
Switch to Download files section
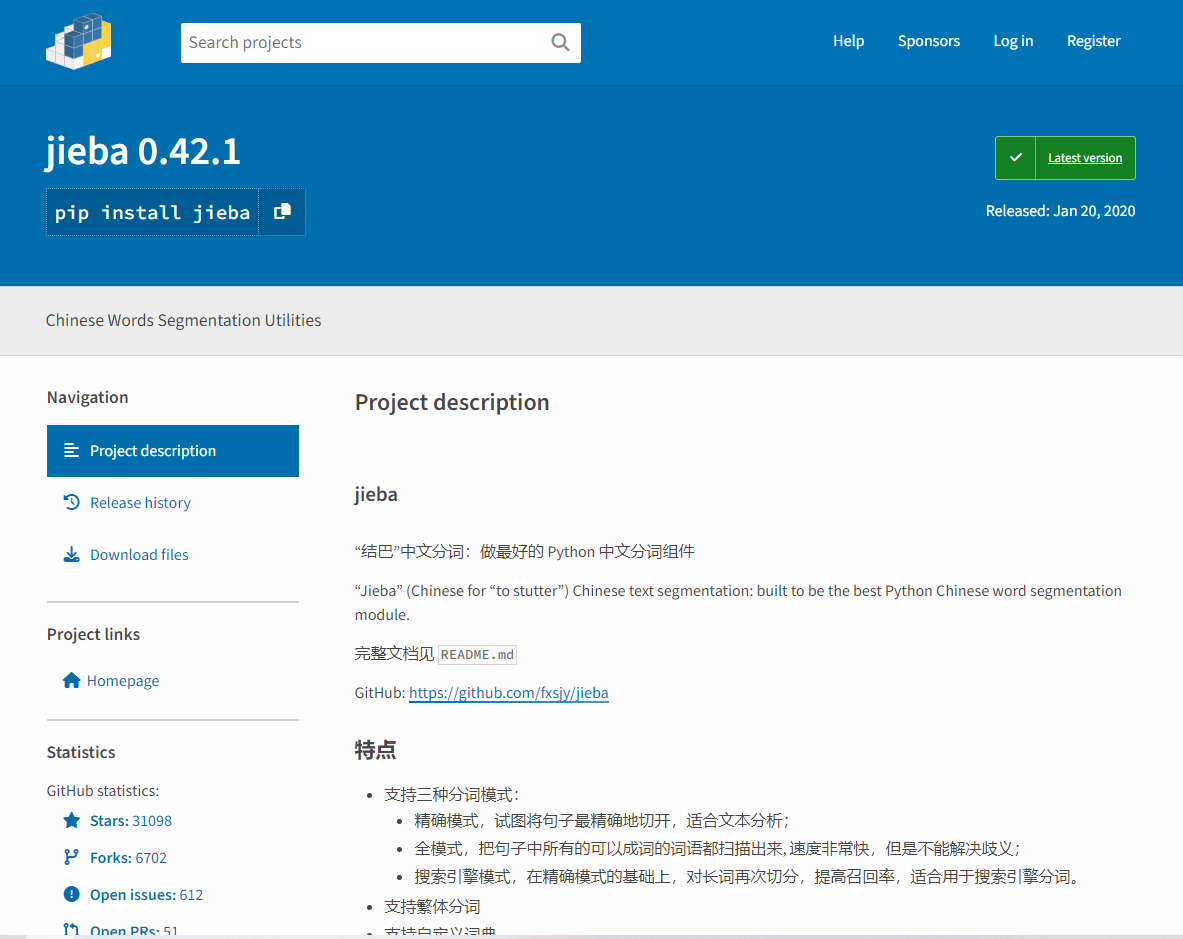click(140, 554)
